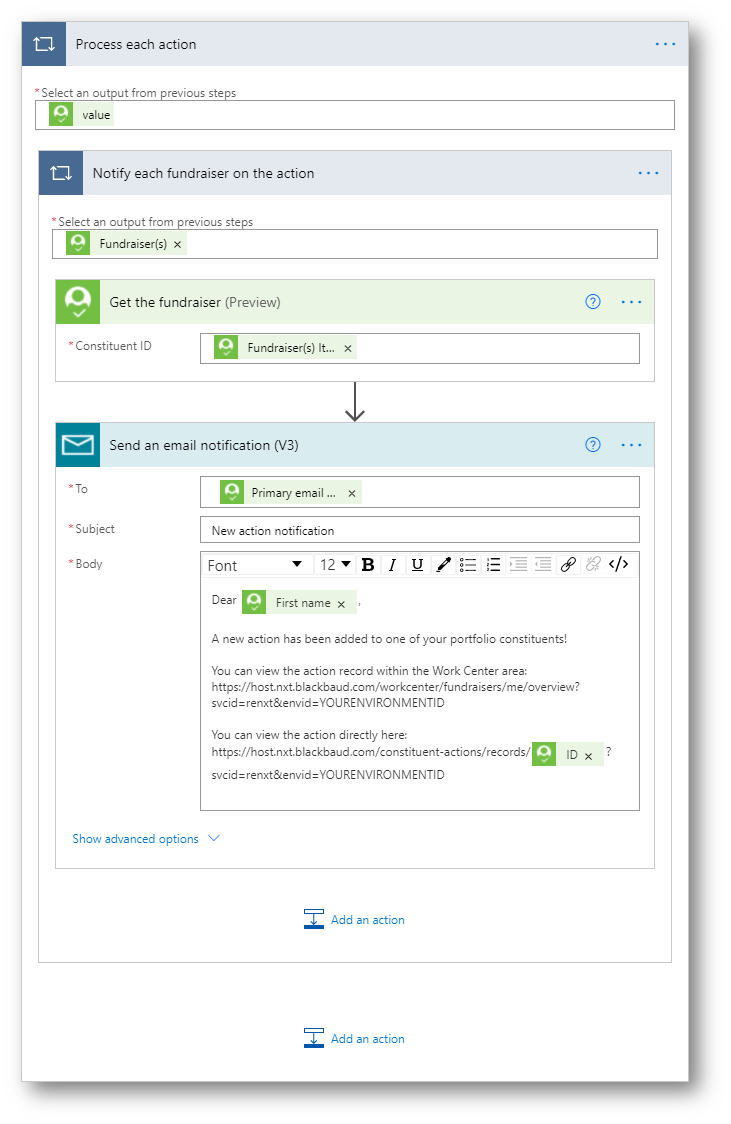The image size is (731, 1124).
Task: Click Add an action inside Notify loop
Action: [354, 920]
